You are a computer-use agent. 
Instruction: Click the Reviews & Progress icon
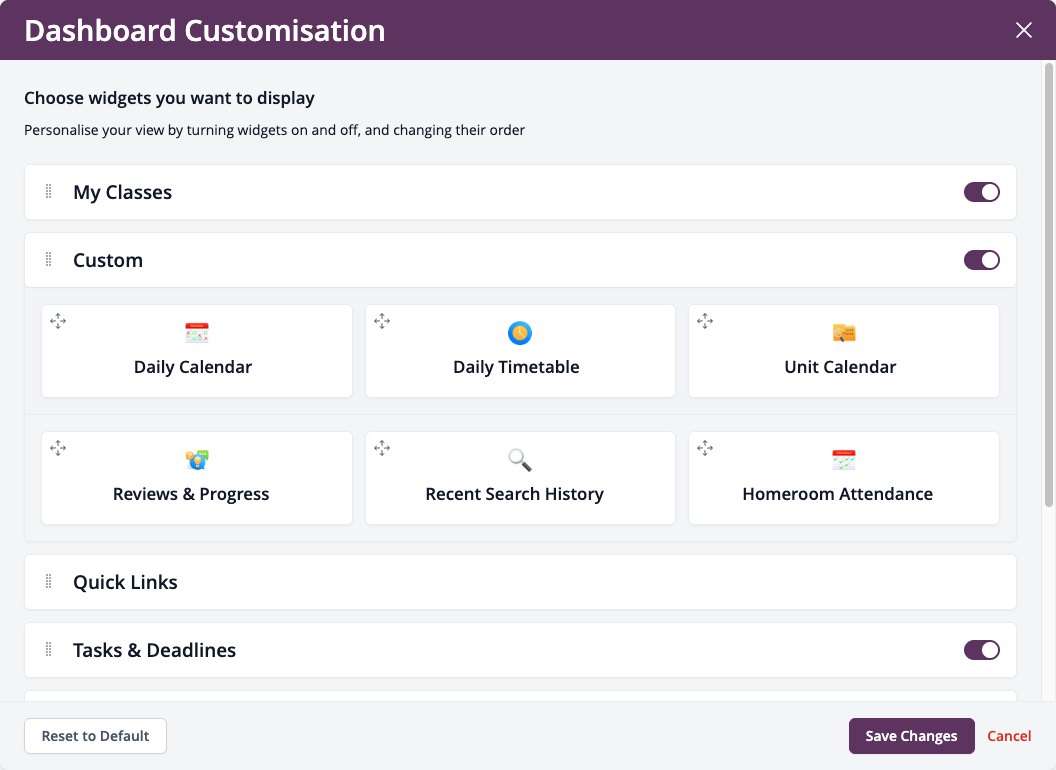click(197, 460)
